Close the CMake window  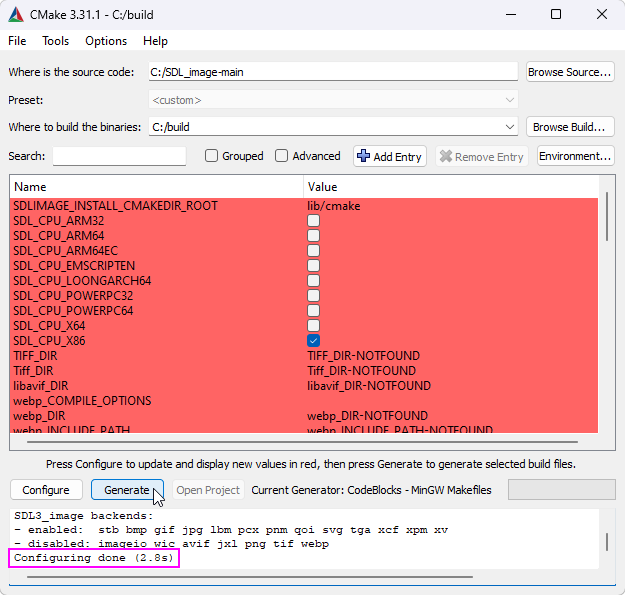[602, 15]
